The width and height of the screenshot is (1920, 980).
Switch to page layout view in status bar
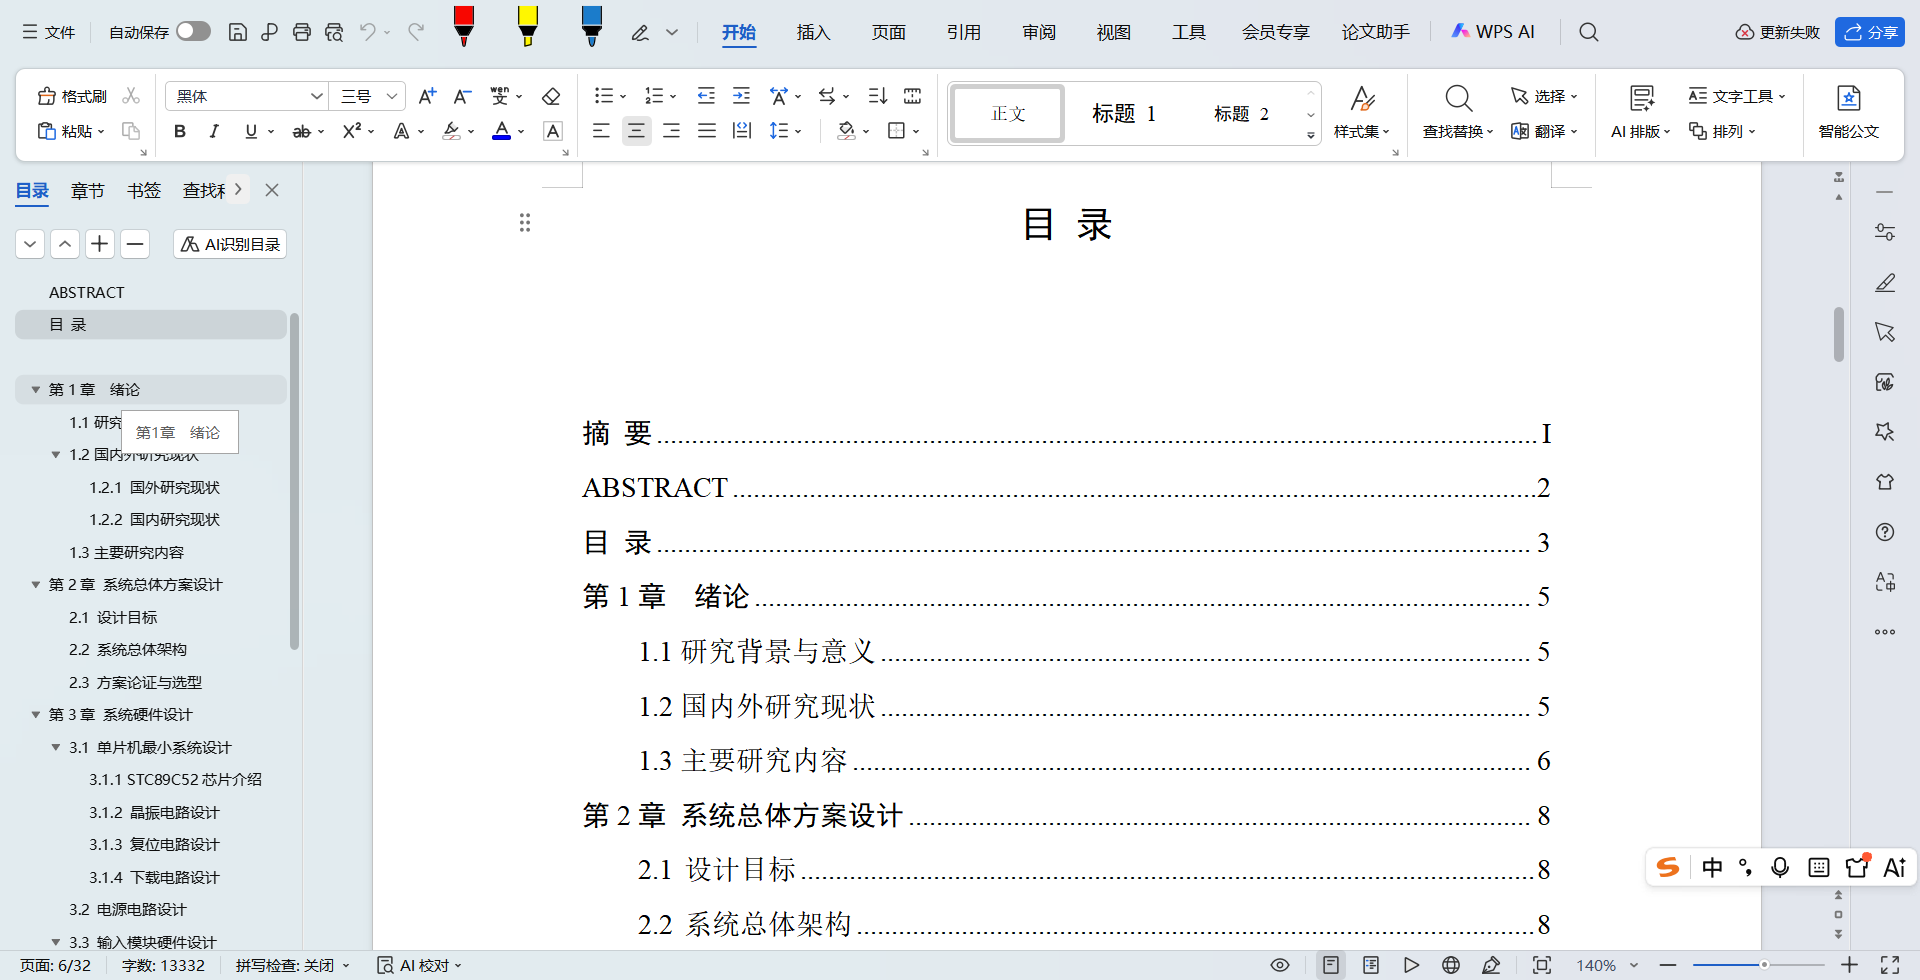pyautogui.click(x=1331, y=965)
